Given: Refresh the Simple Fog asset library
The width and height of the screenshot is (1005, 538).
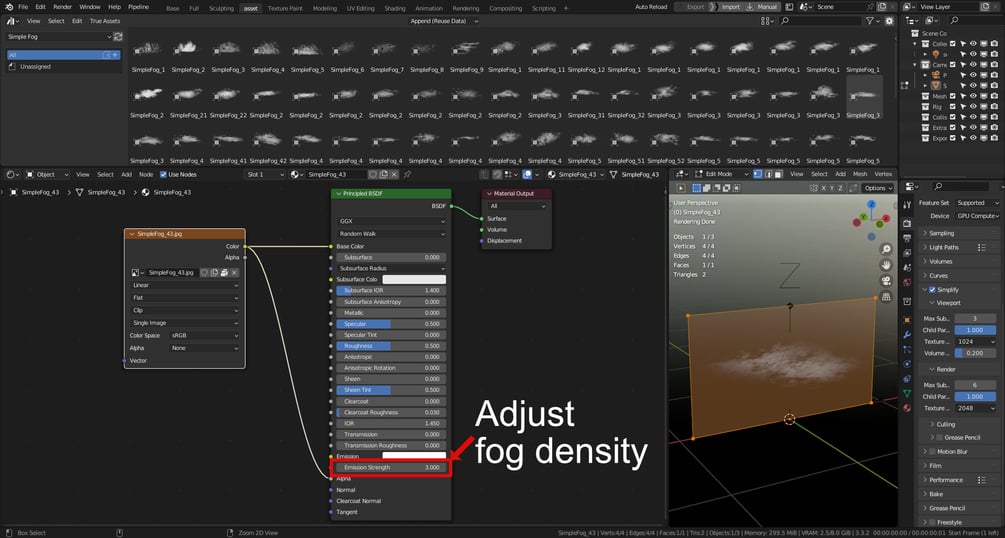Looking at the screenshot, I should pyautogui.click(x=118, y=37).
